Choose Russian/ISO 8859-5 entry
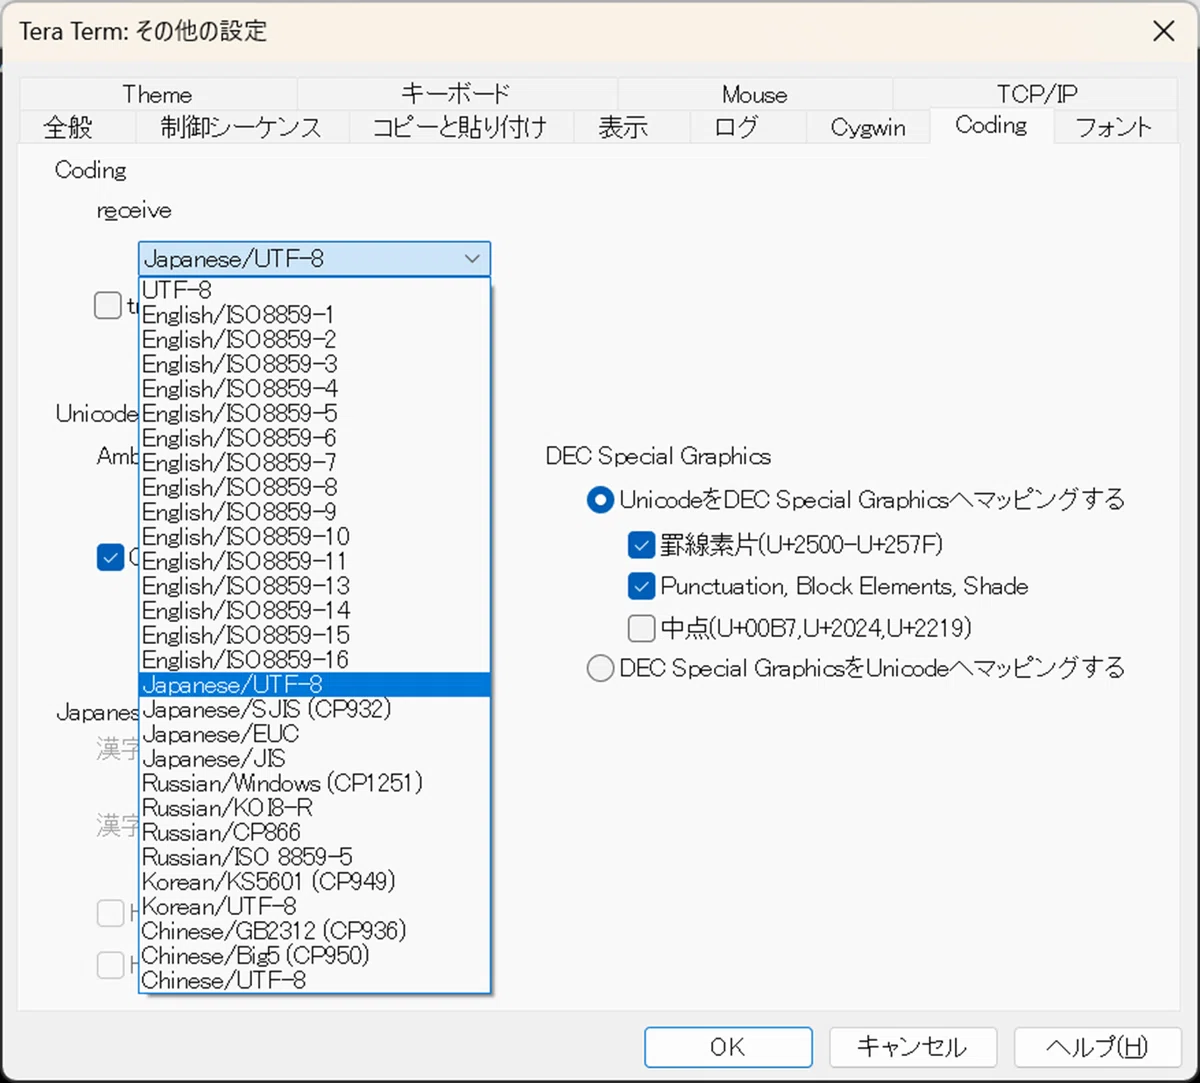This screenshot has width=1200, height=1083. coord(314,857)
